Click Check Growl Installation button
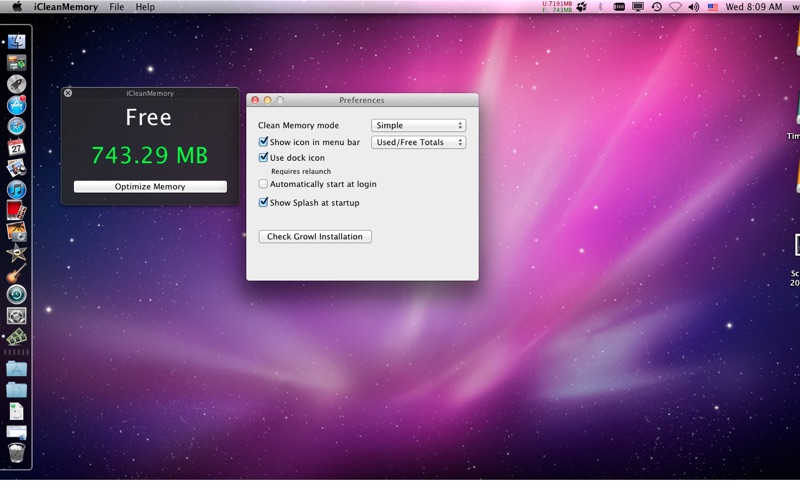The height and width of the screenshot is (500, 800). click(315, 237)
